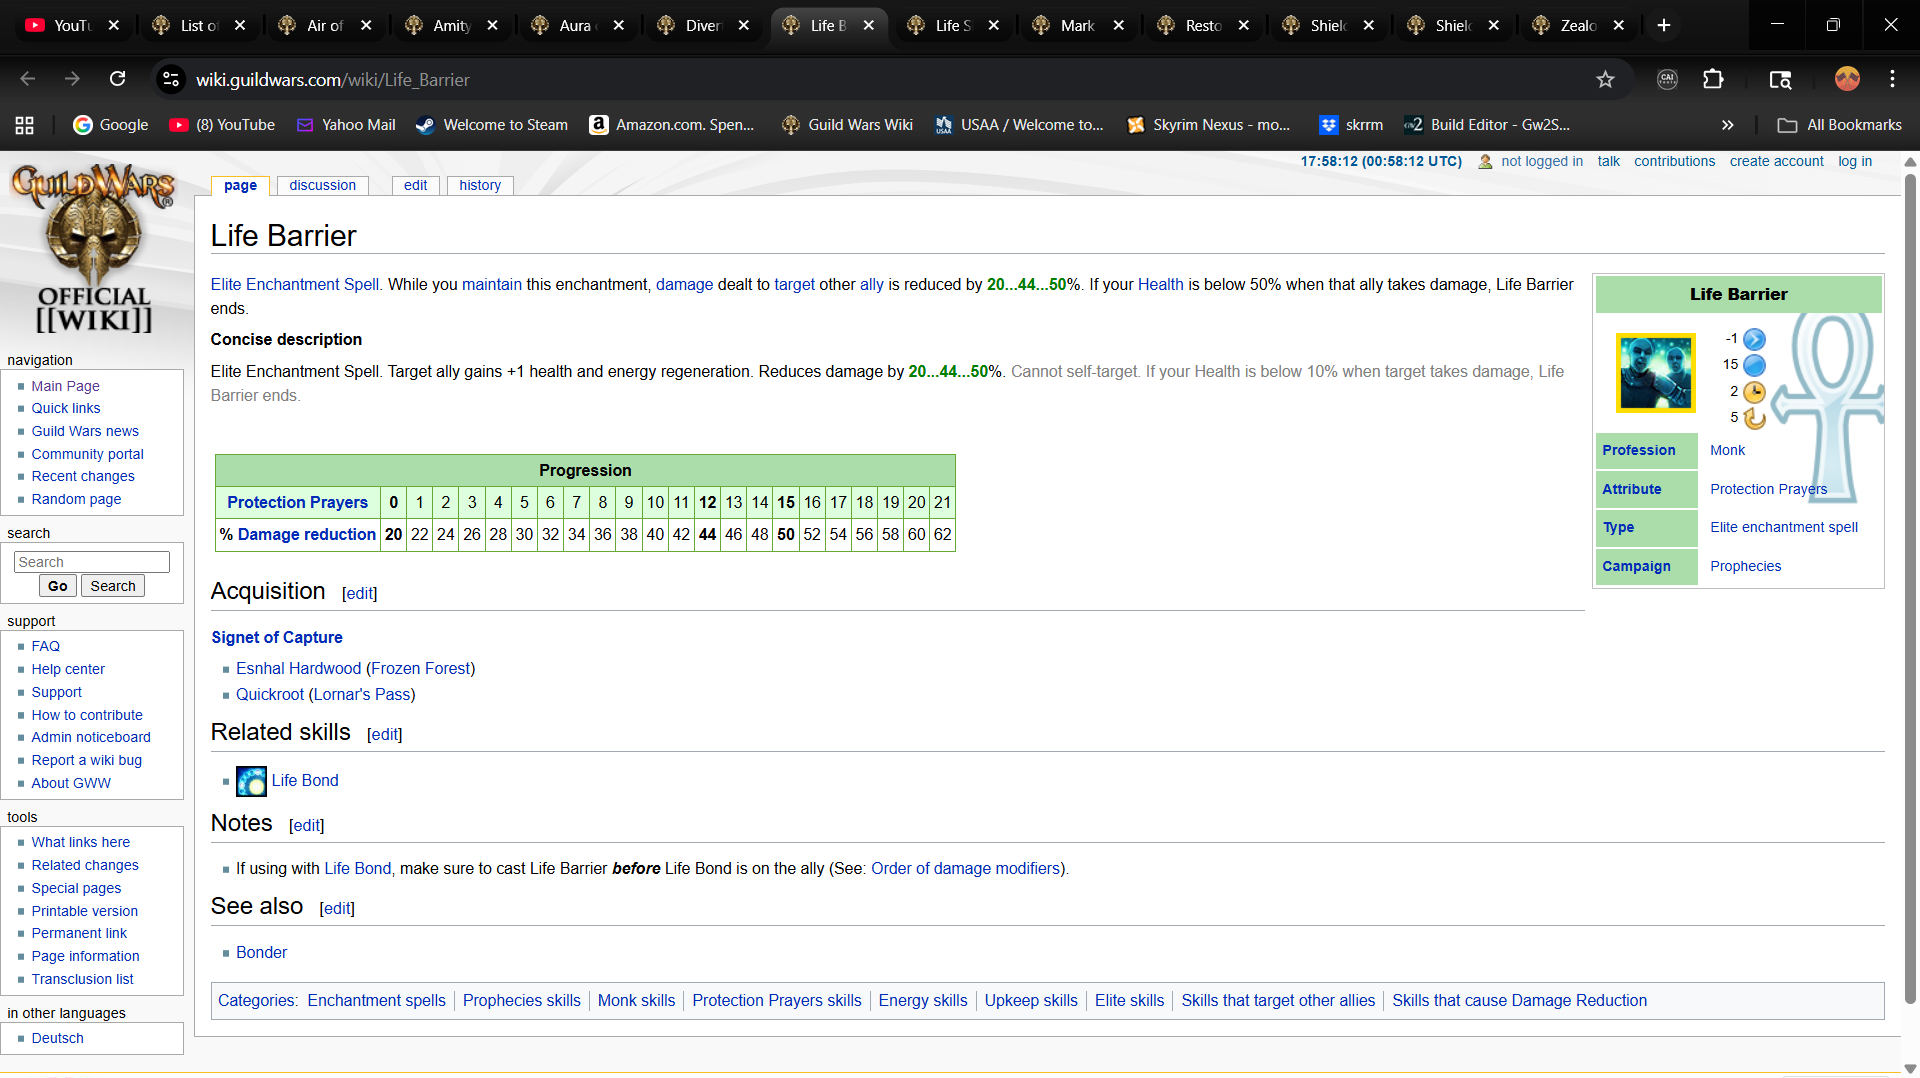Open the Chrome three-dot menu
The width and height of the screenshot is (1920, 1078).
(1892, 79)
